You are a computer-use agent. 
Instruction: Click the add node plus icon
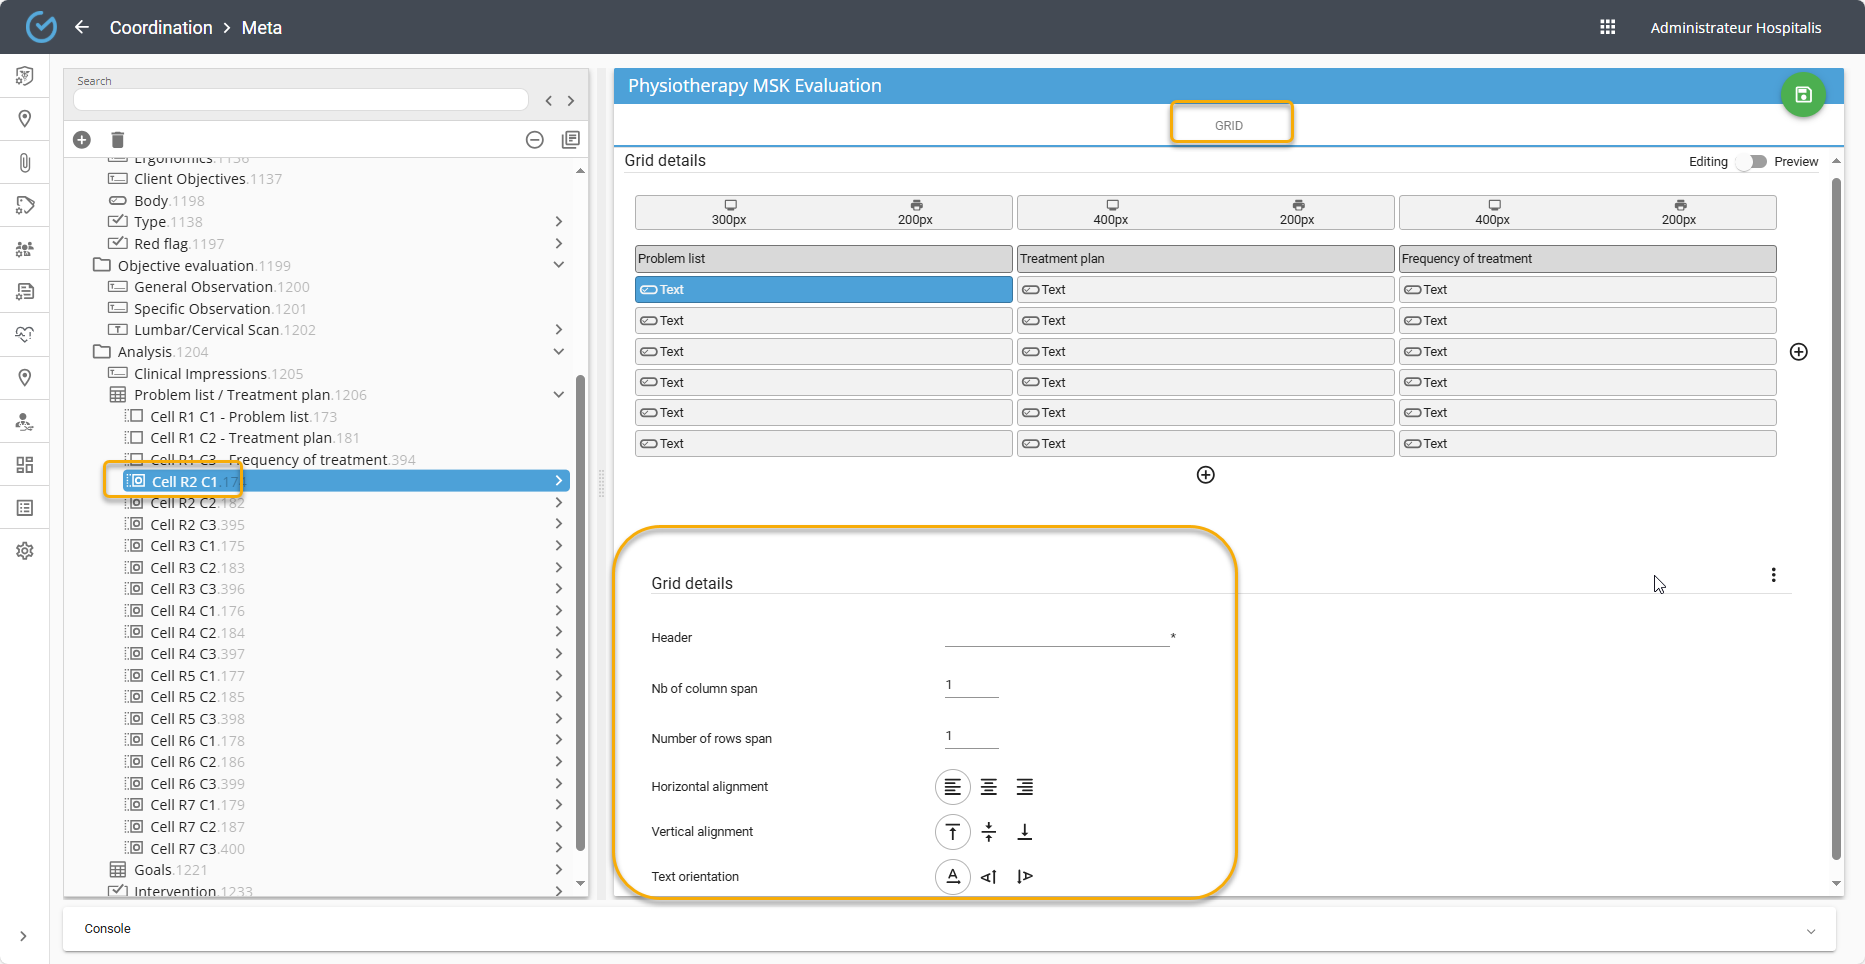click(x=82, y=140)
